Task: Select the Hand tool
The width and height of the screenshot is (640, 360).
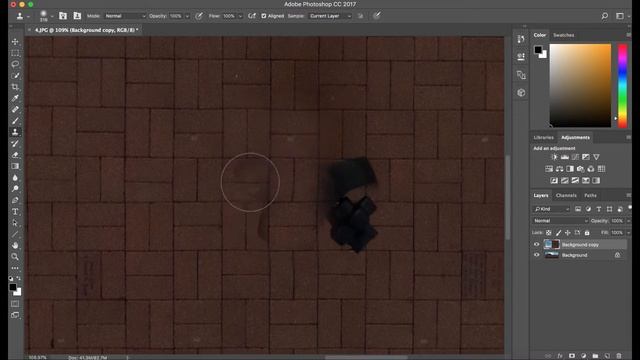Action: click(x=15, y=245)
